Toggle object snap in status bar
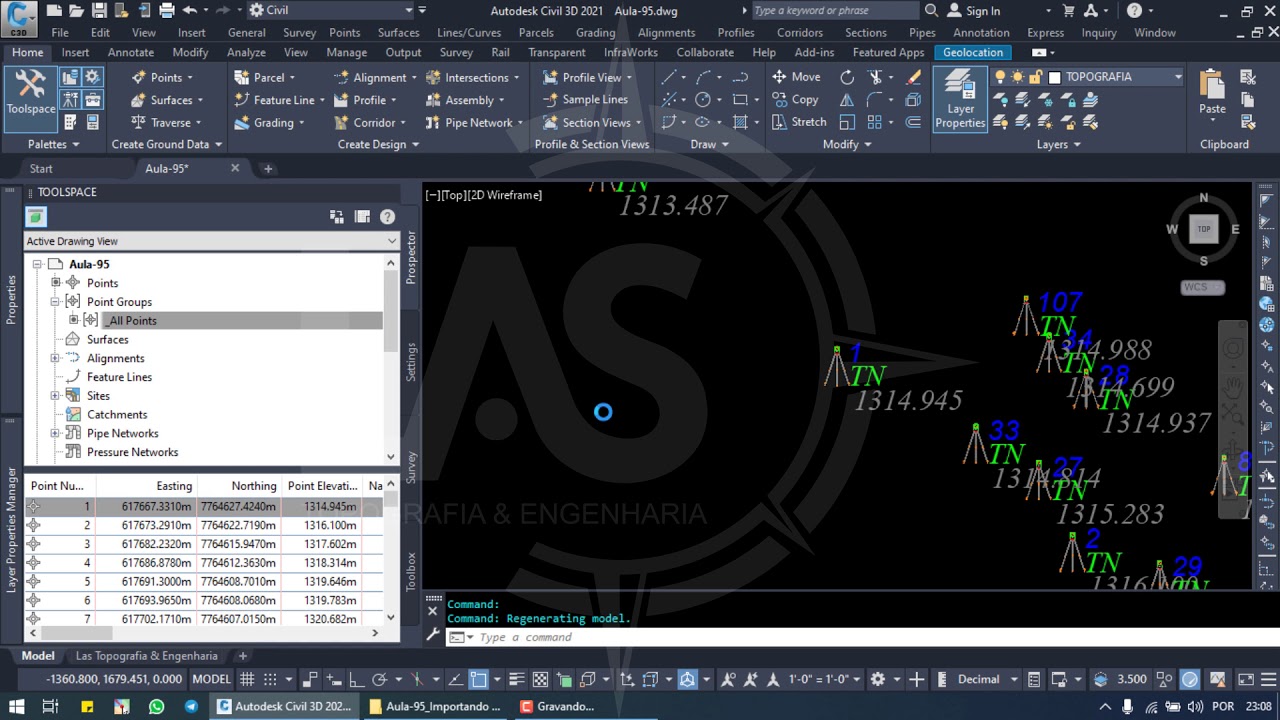 (x=478, y=679)
